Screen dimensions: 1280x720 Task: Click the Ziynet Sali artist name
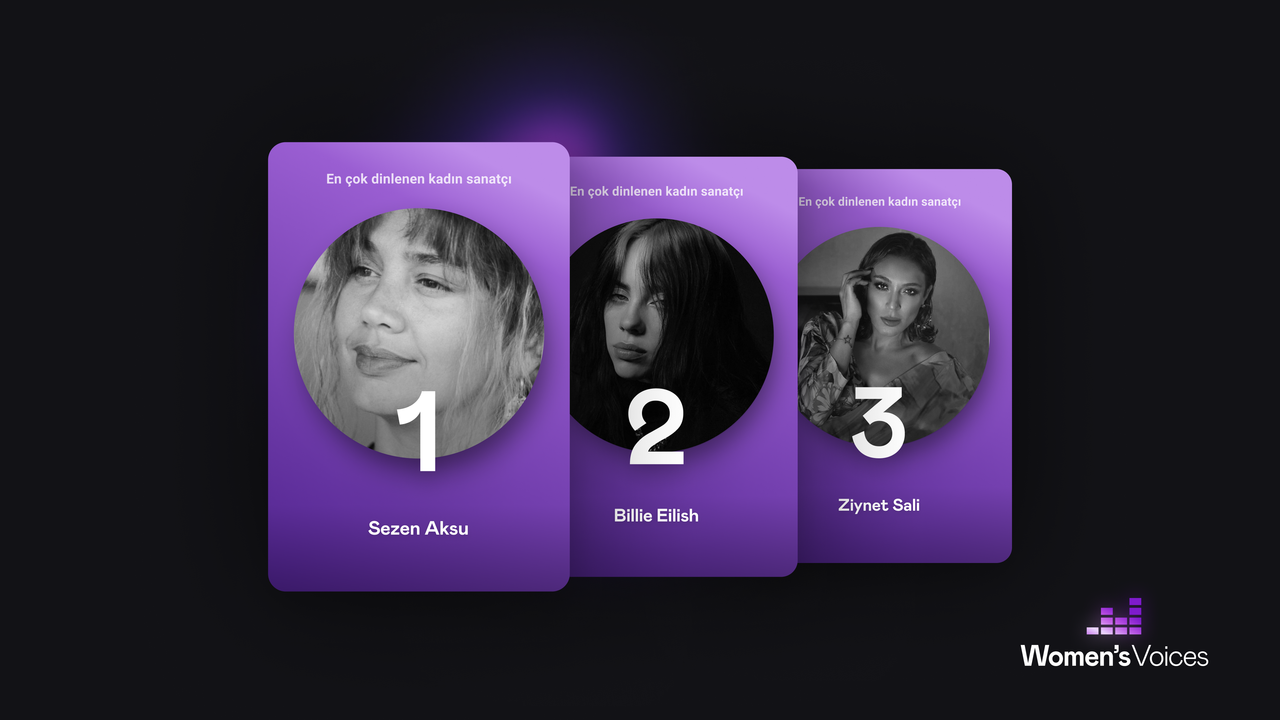pos(879,505)
